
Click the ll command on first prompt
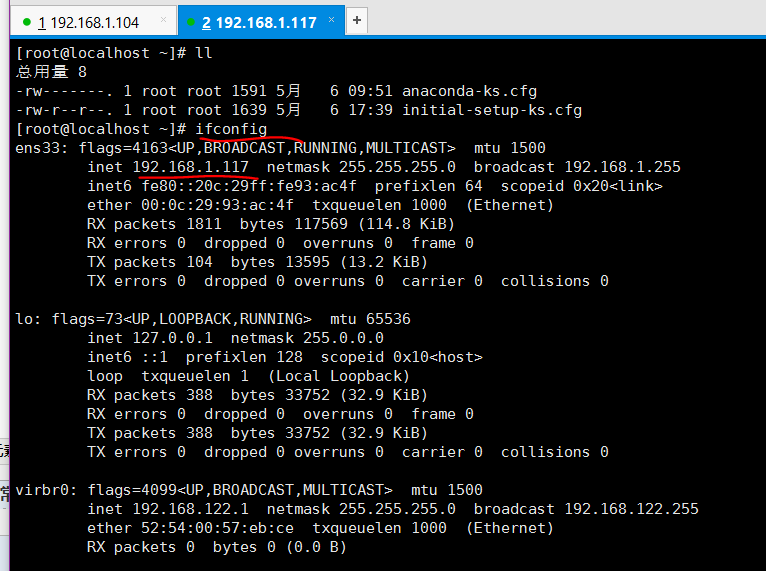coord(204,53)
